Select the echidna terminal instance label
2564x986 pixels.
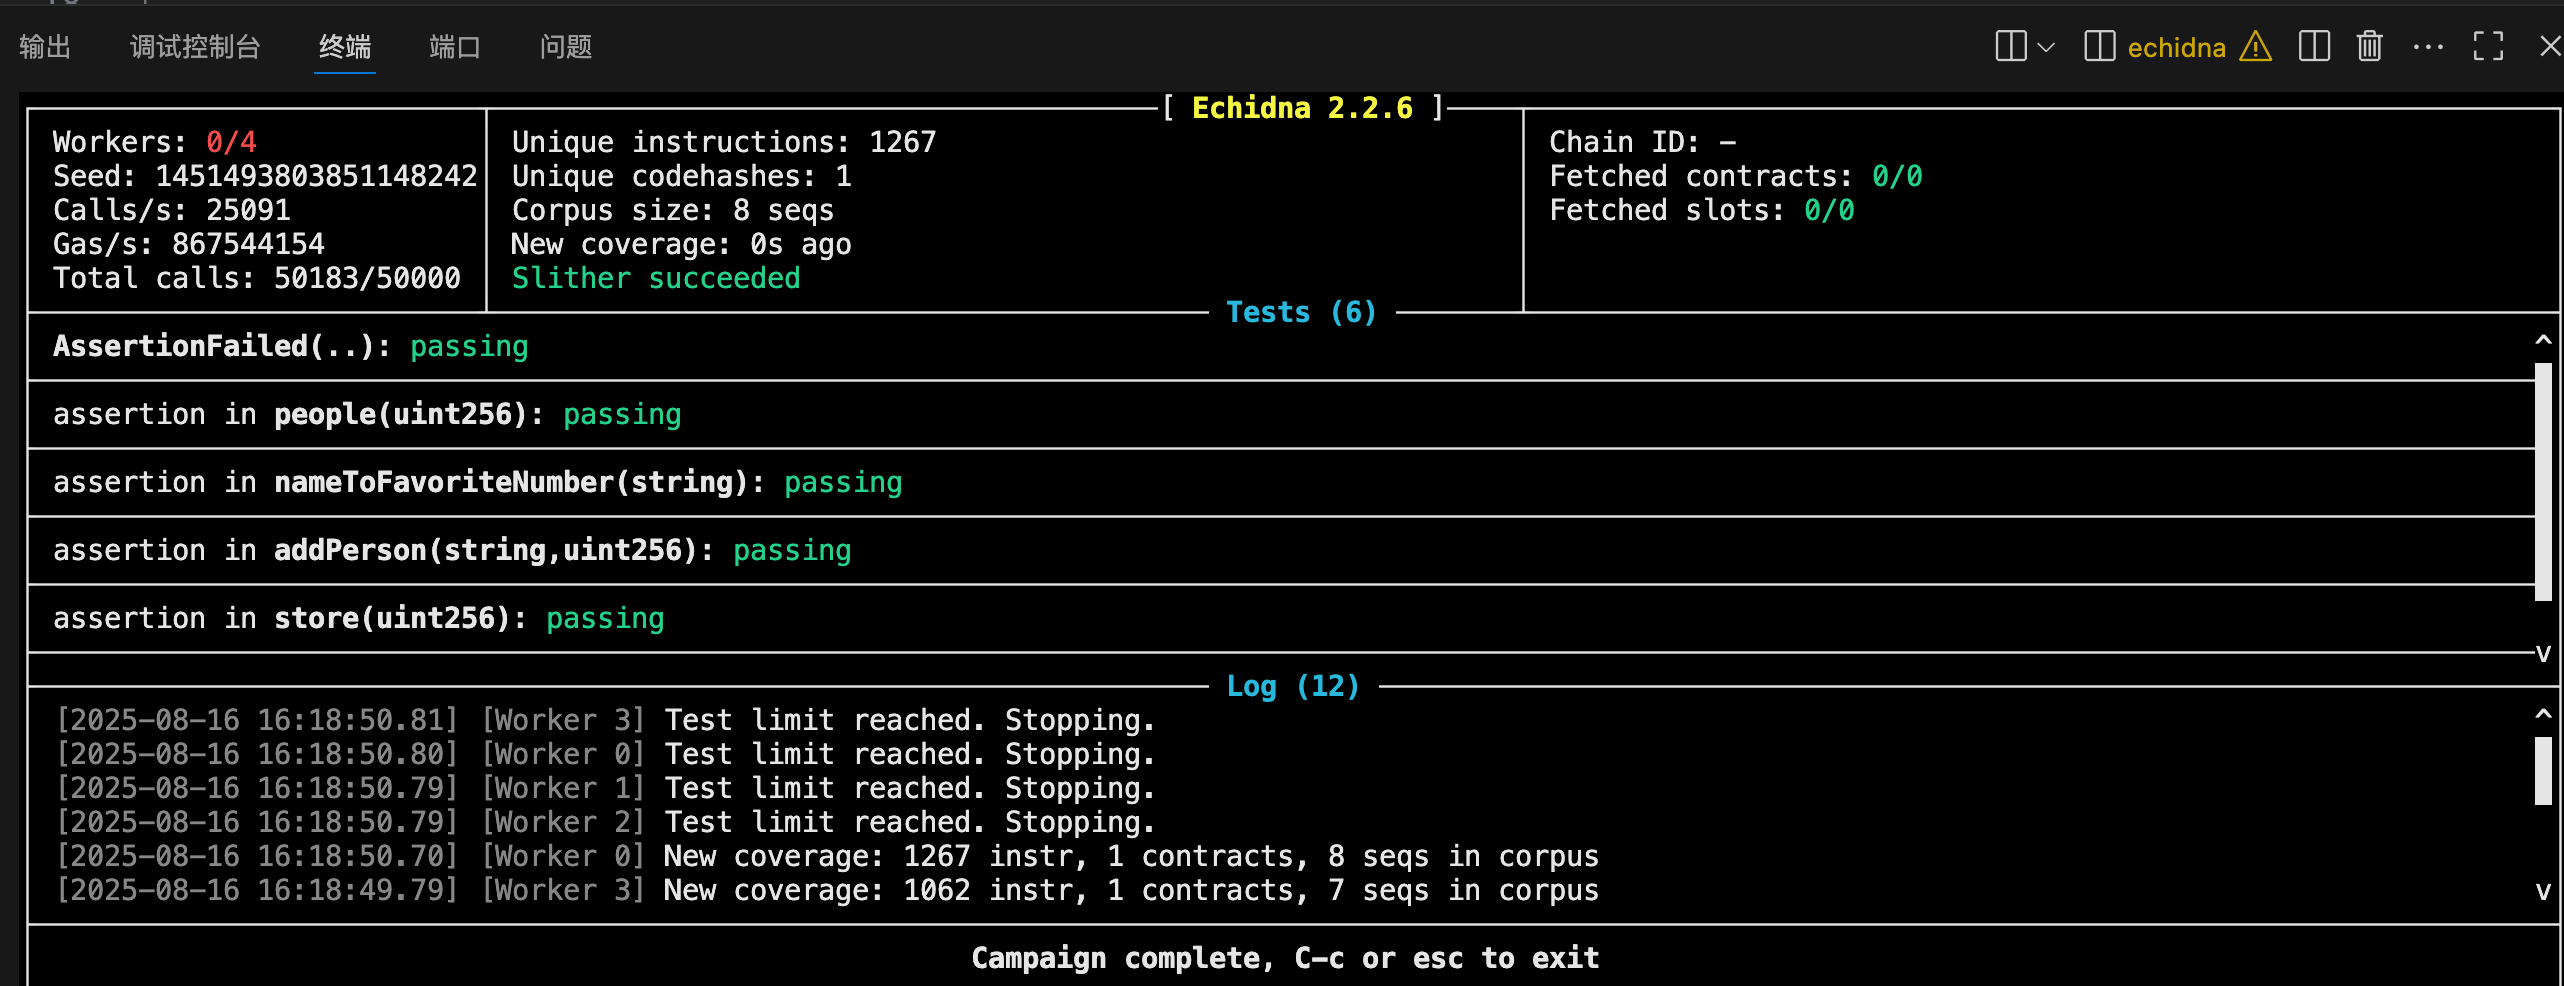pos(2176,47)
